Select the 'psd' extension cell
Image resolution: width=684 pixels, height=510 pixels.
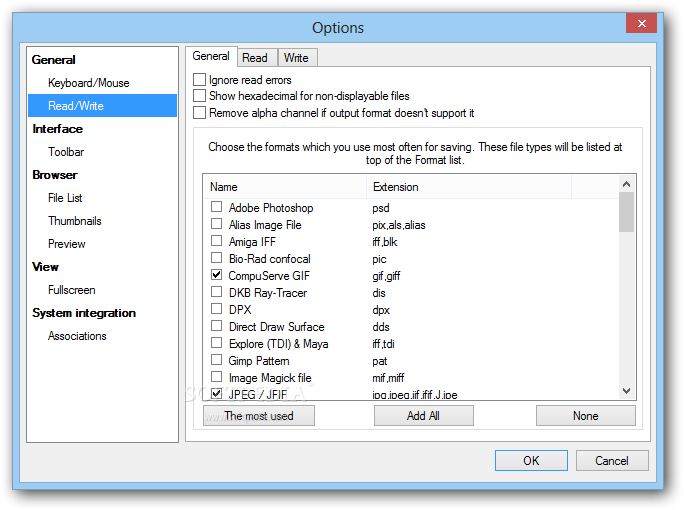click(x=381, y=208)
